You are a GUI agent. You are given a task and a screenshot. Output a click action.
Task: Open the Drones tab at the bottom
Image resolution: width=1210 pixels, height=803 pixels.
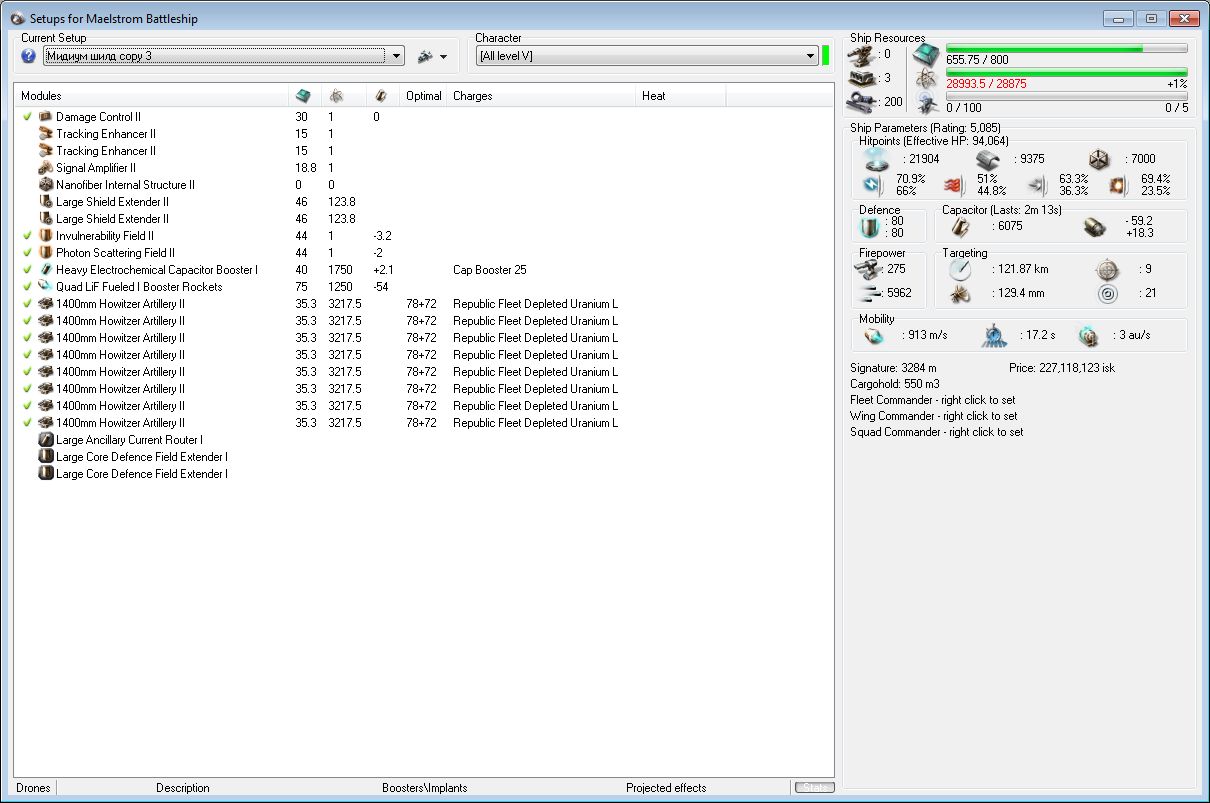(33, 788)
